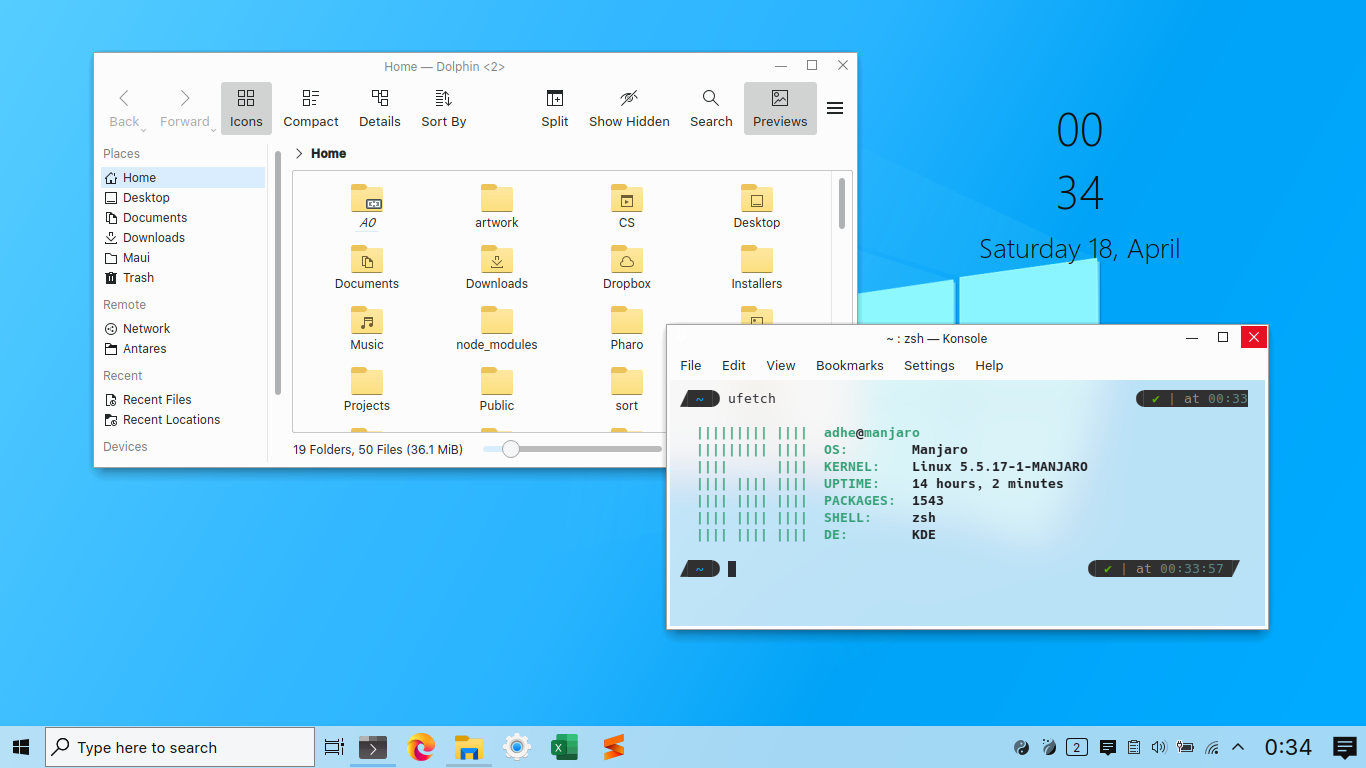This screenshot has height=768, width=1366.
Task: Click the file view vertical scrollbar
Action: point(842,203)
